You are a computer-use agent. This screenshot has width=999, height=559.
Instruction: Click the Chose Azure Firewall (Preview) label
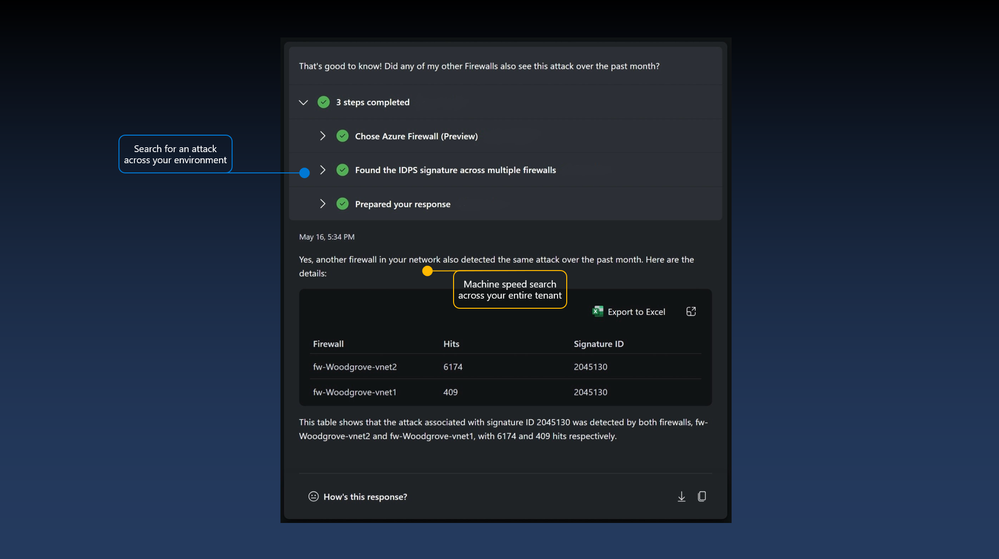coord(416,136)
